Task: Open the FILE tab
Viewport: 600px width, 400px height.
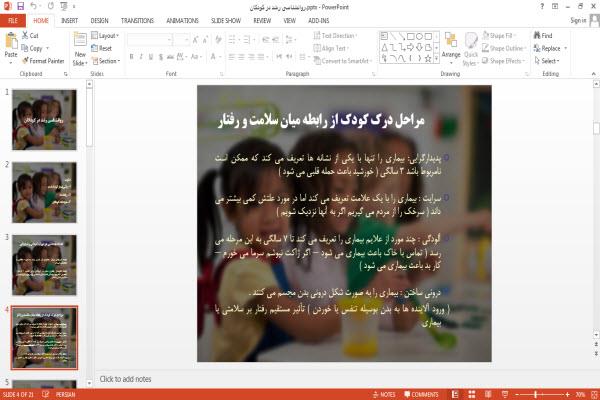Action: 13,21
